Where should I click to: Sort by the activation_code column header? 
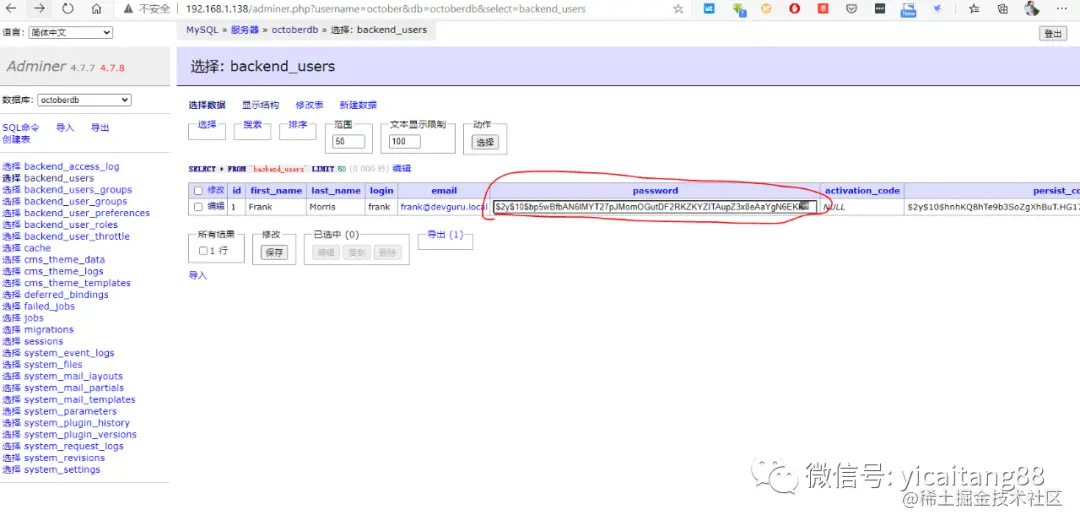coord(862,191)
